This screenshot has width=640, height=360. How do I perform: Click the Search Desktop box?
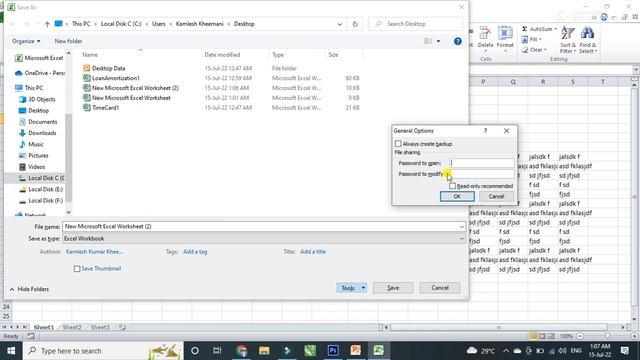click(416, 24)
